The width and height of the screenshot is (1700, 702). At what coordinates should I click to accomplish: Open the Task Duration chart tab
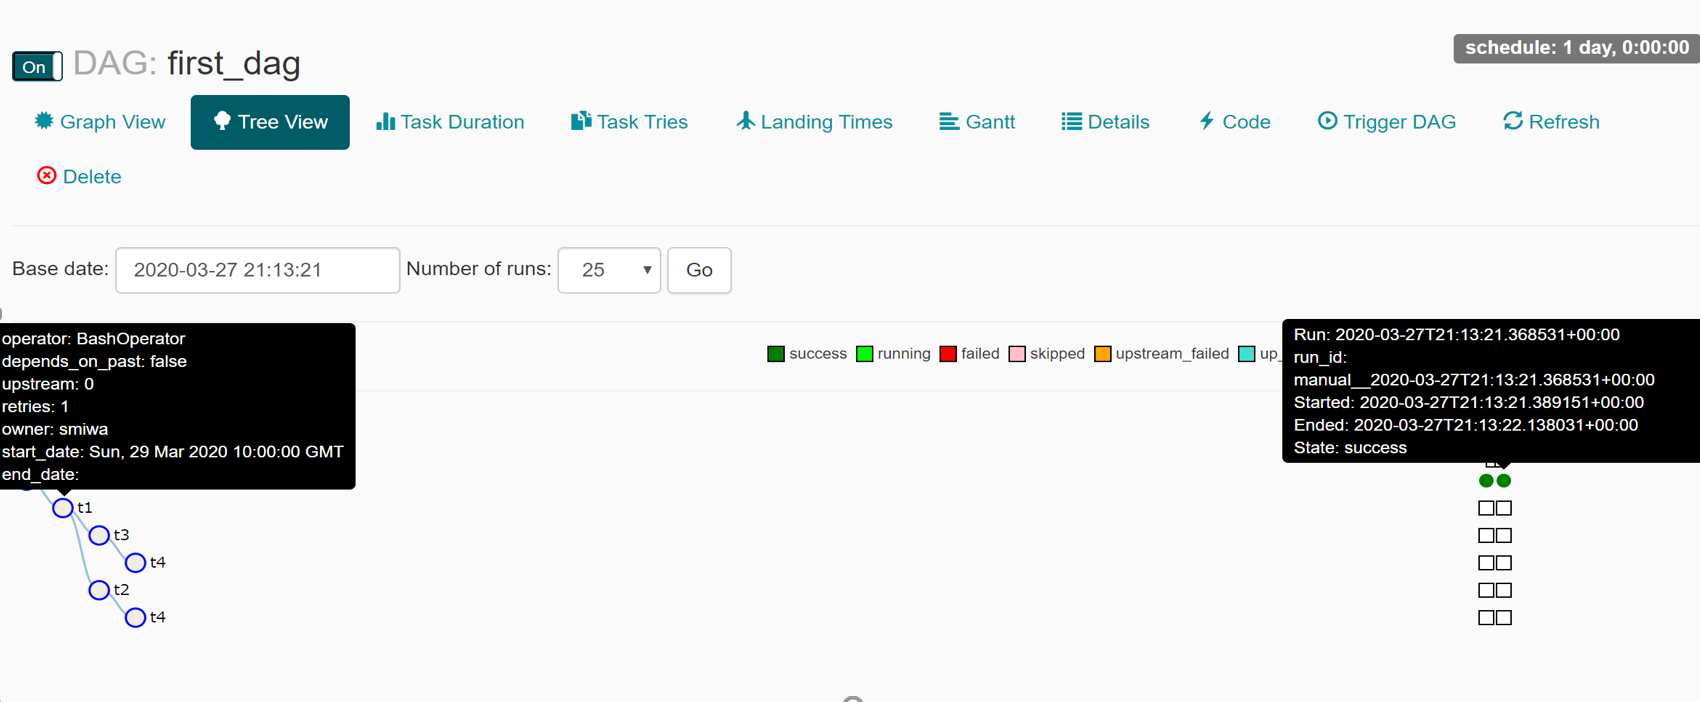(x=450, y=122)
